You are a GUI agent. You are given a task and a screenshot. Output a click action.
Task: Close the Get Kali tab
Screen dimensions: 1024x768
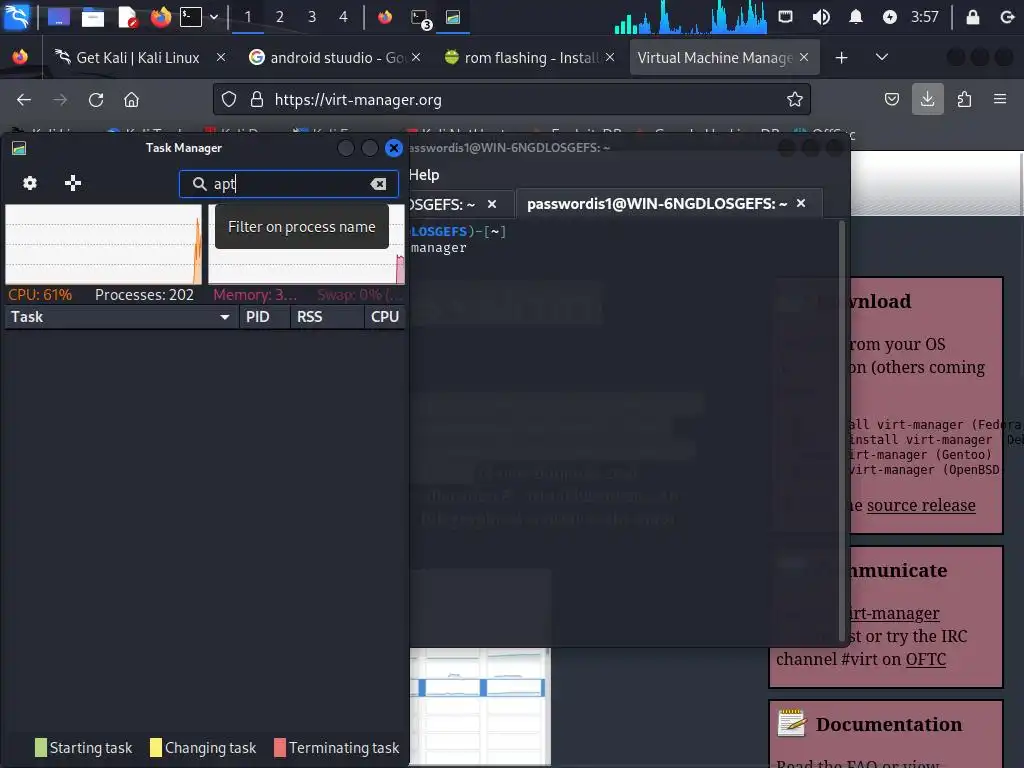point(221,57)
